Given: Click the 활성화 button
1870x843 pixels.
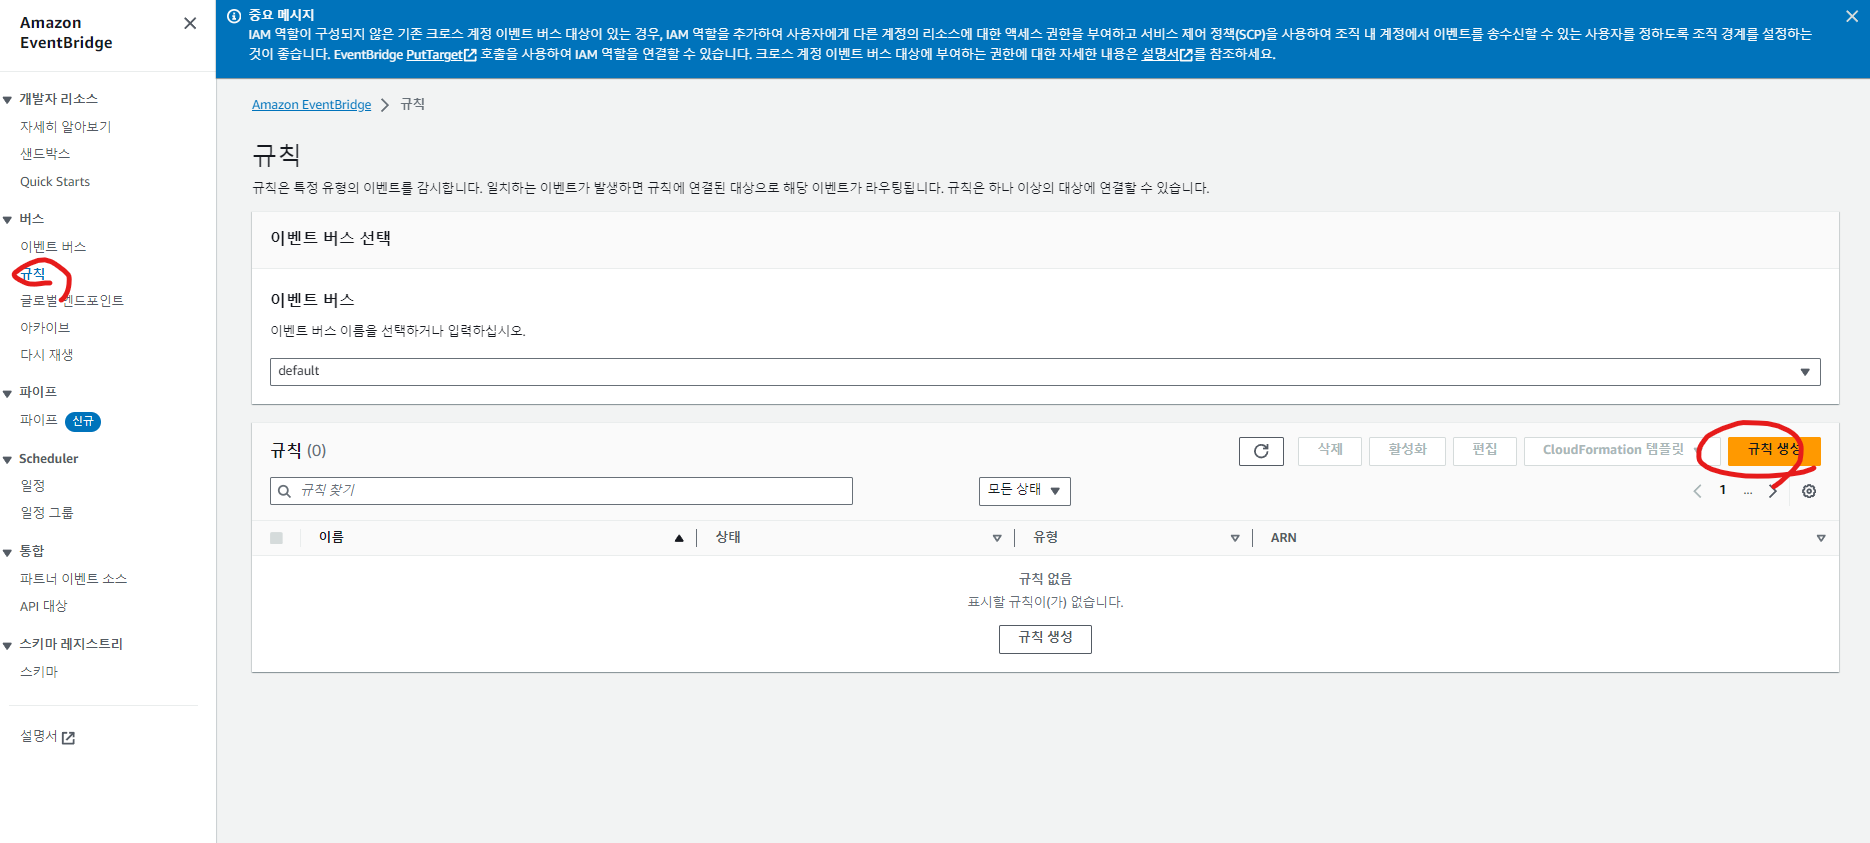Looking at the screenshot, I should tap(1408, 451).
